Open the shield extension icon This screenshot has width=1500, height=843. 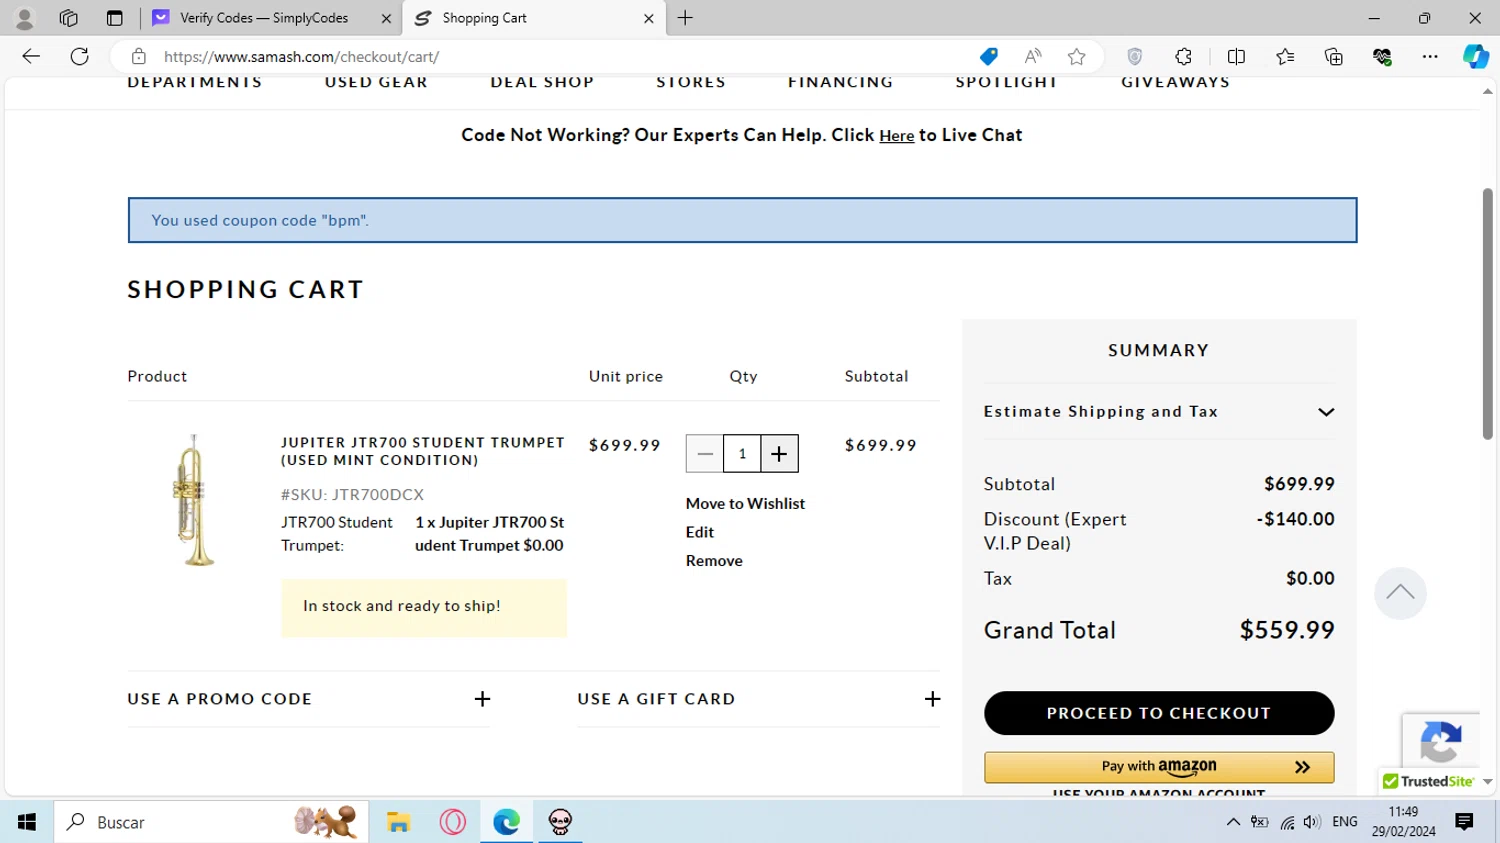coord(1134,57)
